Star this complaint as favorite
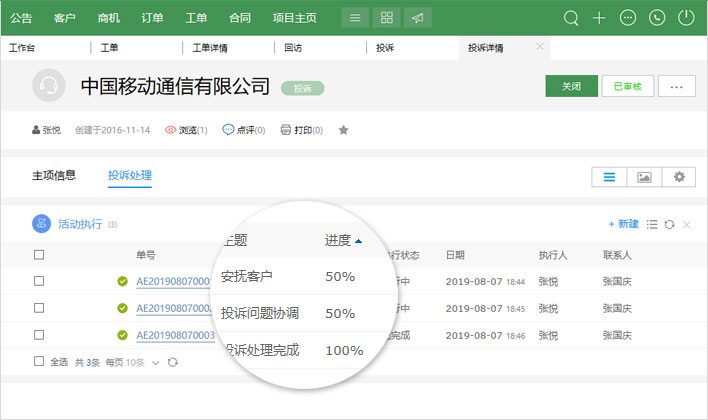 [x=344, y=130]
